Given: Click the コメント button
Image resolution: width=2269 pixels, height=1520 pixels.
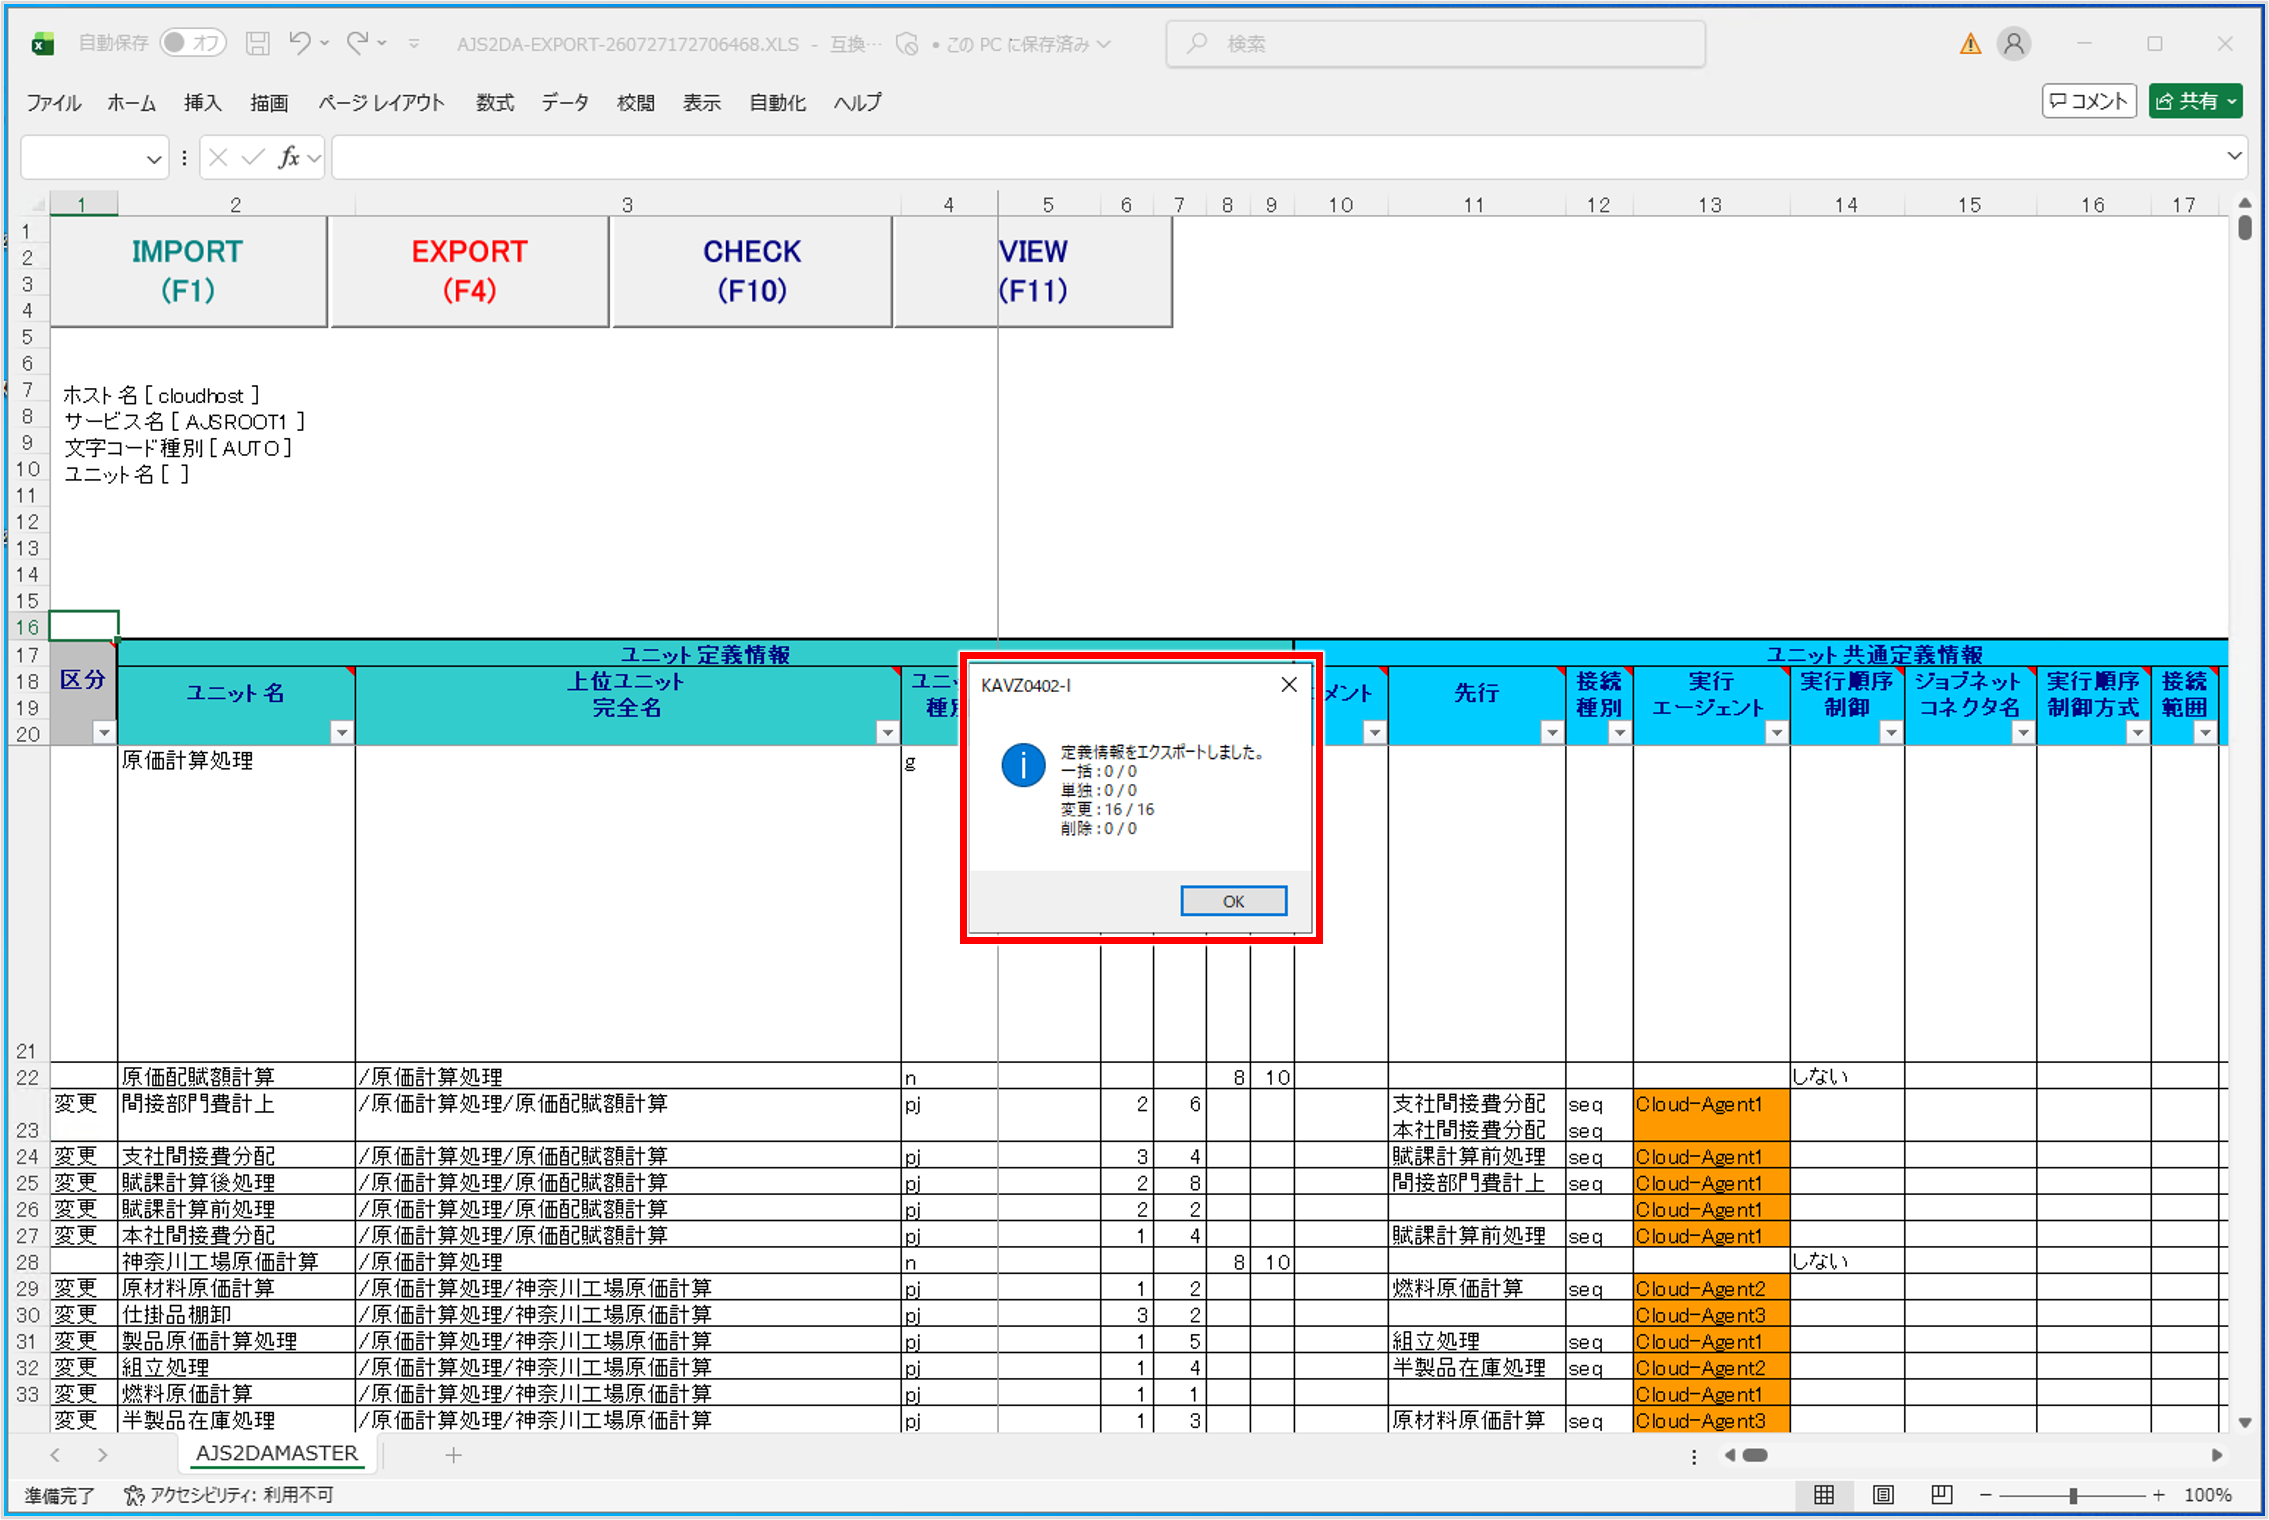Looking at the screenshot, I should (x=2089, y=101).
